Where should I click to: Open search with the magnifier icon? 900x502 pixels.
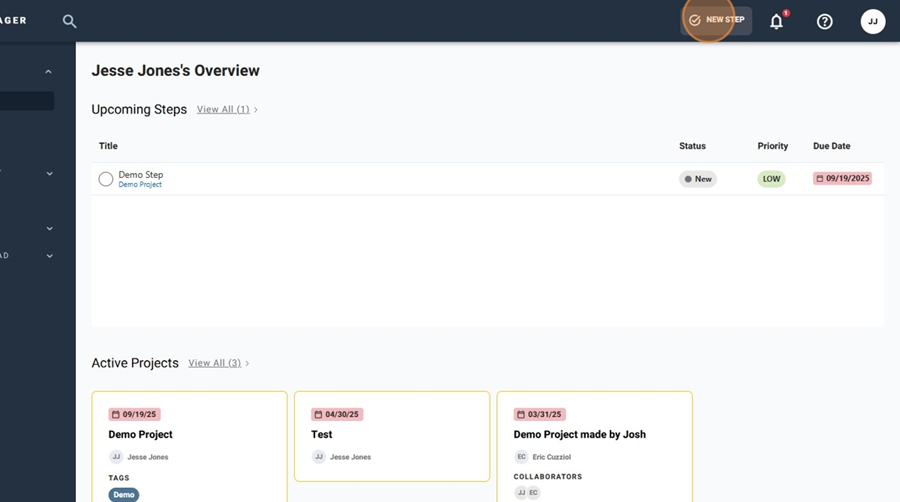(69, 22)
